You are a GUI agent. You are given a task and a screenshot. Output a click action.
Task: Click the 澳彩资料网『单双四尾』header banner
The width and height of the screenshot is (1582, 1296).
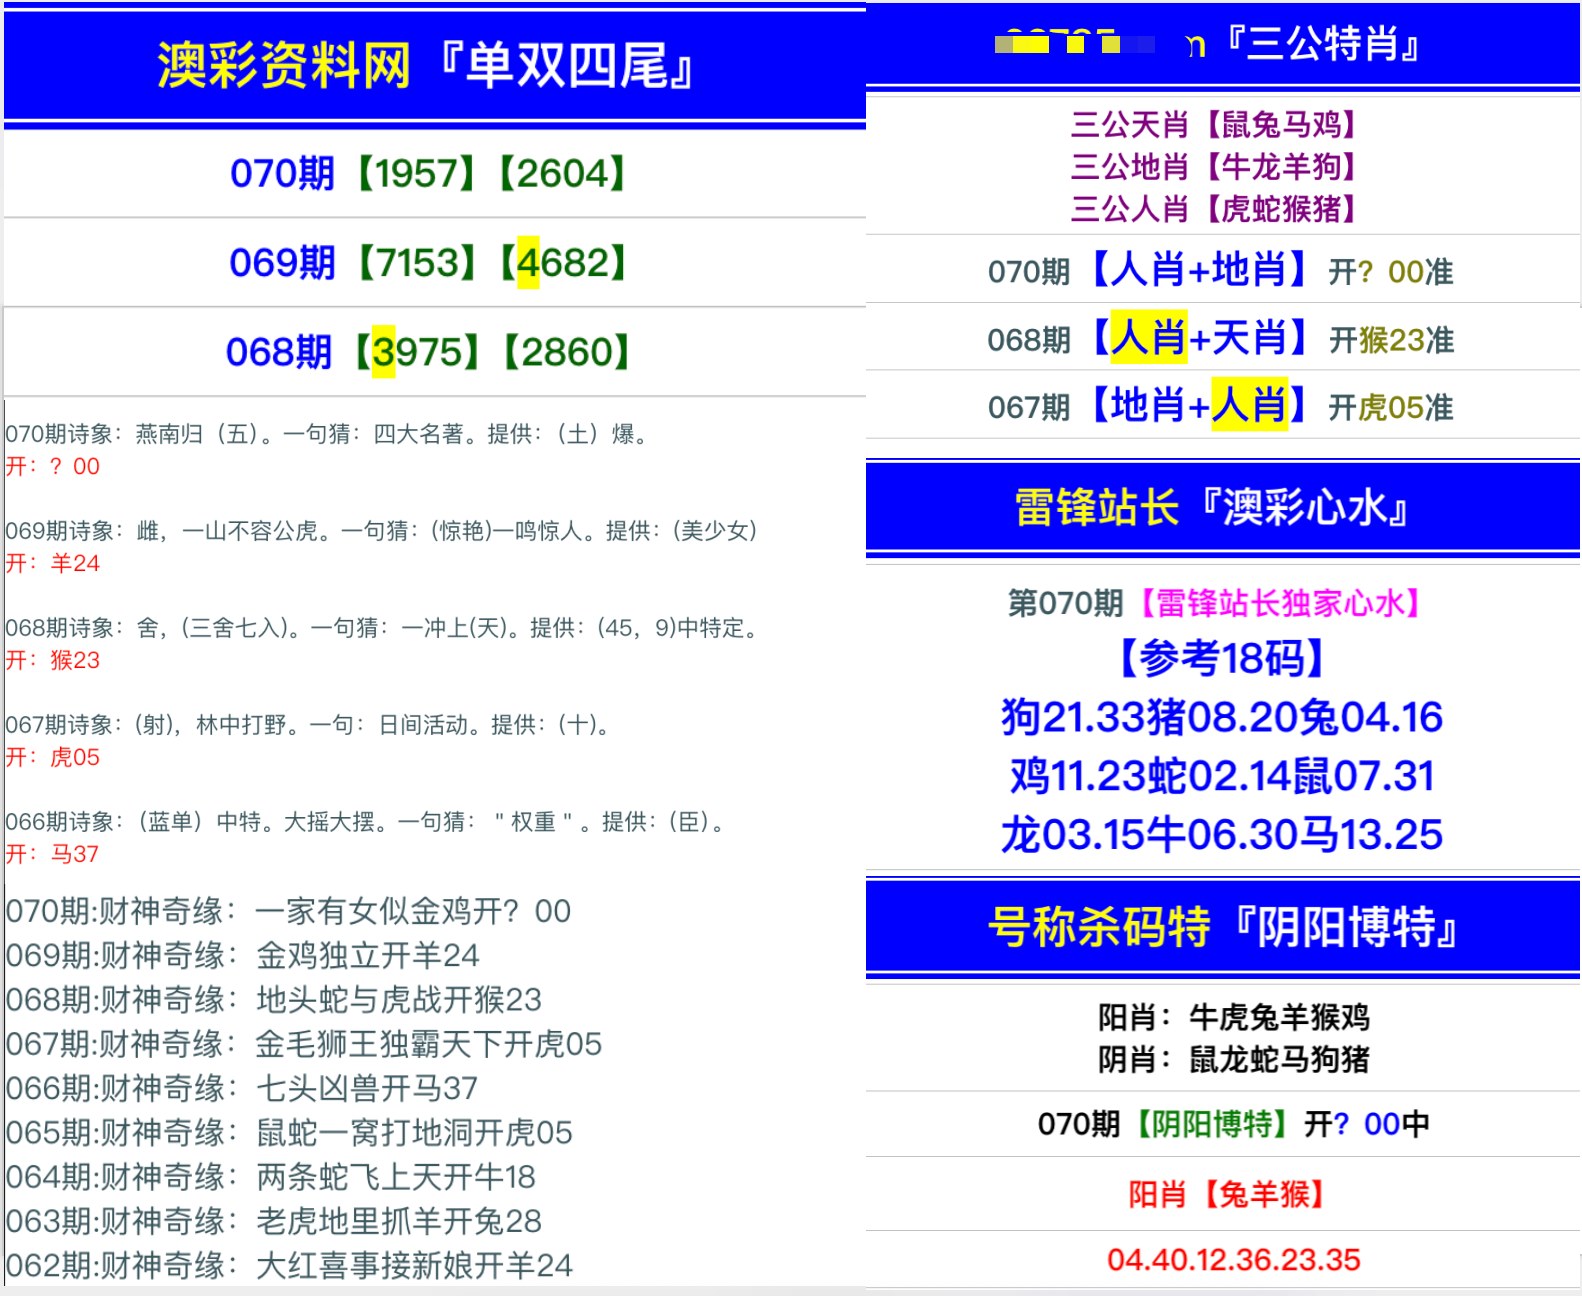pos(426,66)
